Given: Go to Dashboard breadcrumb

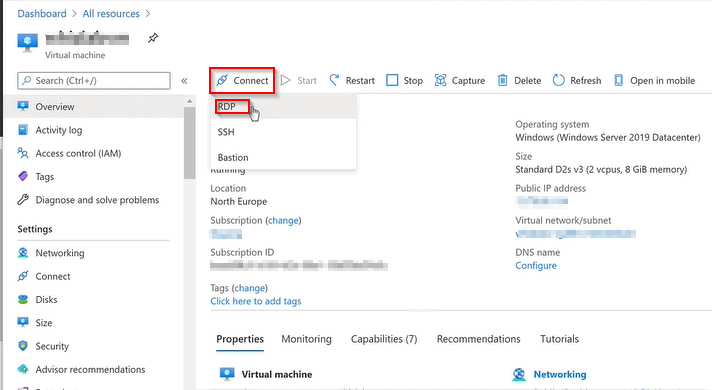Looking at the screenshot, I should click(x=42, y=14).
